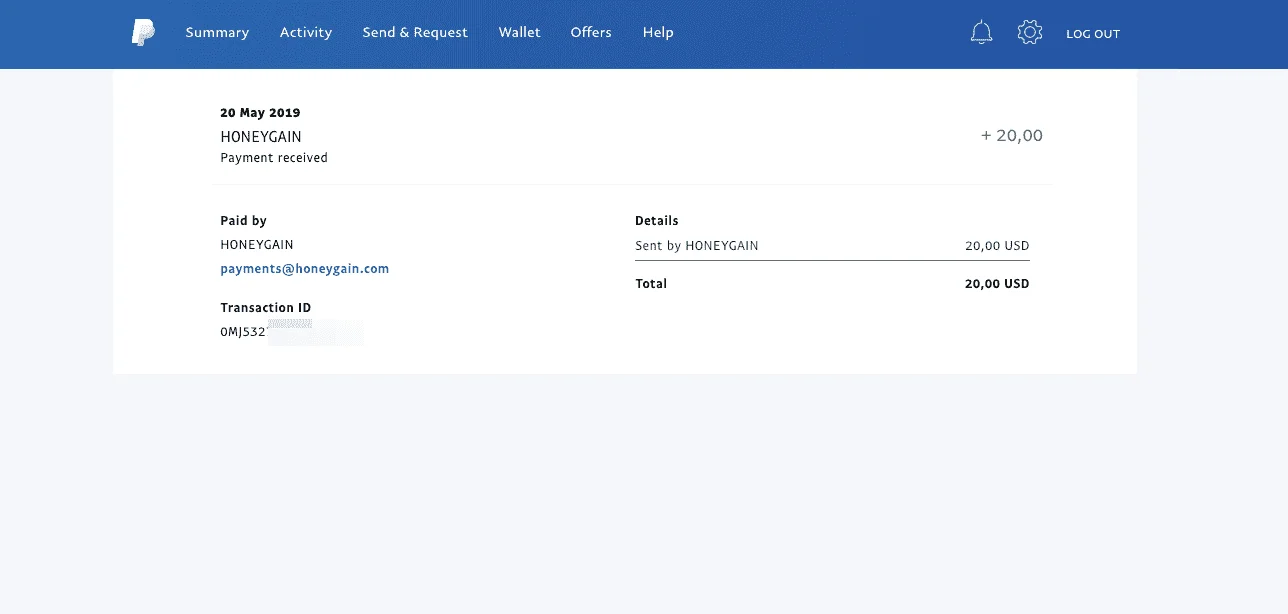Image resolution: width=1288 pixels, height=614 pixels.
Task: Go to the Summary menu item
Action: pyautogui.click(x=217, y=32)
